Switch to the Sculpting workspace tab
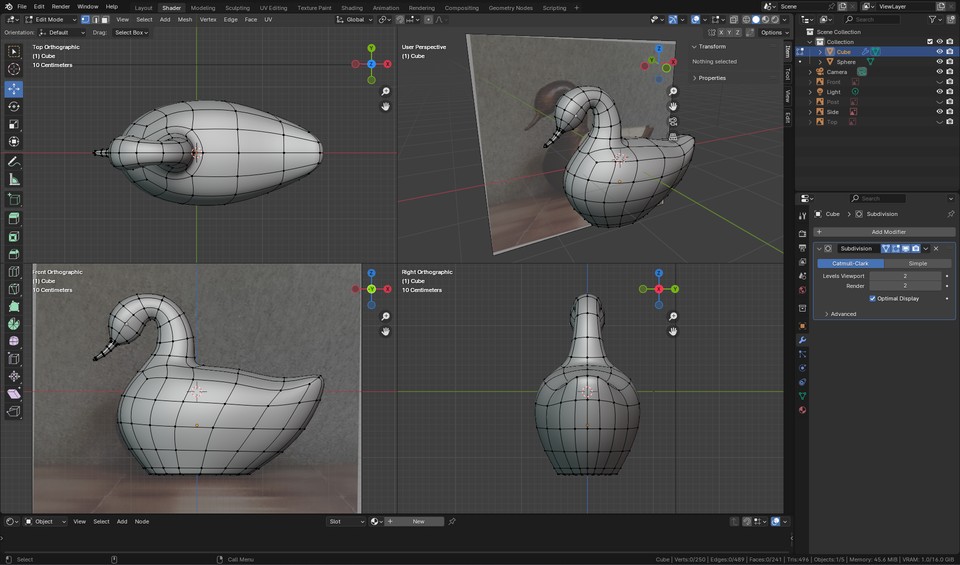 click(x=240, y=7)
